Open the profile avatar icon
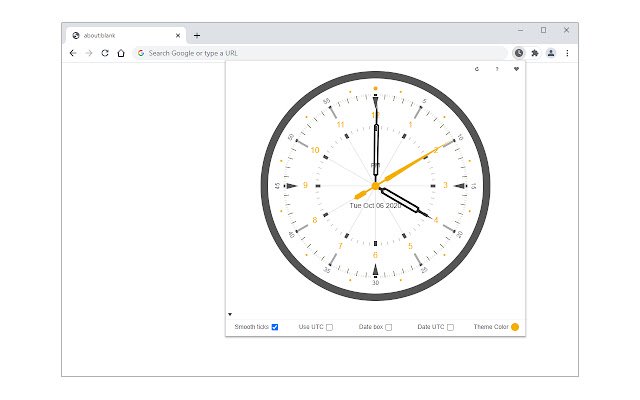Image resolution: width=640 pixels, height=400 pixels. click(551, 53)
